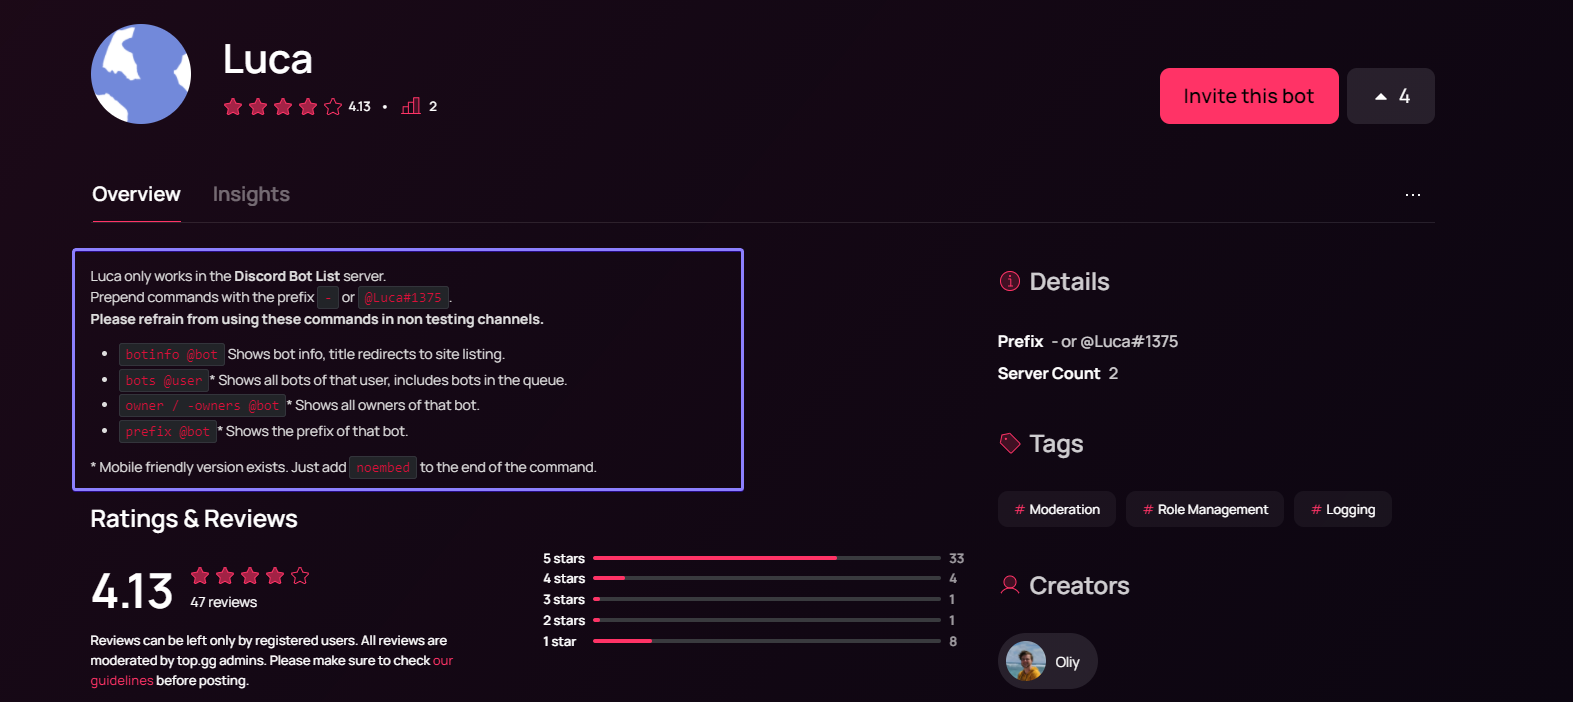Upvote the bot with the 4 votes button
1573x702 pixels.
click(x=1391, y=96)
